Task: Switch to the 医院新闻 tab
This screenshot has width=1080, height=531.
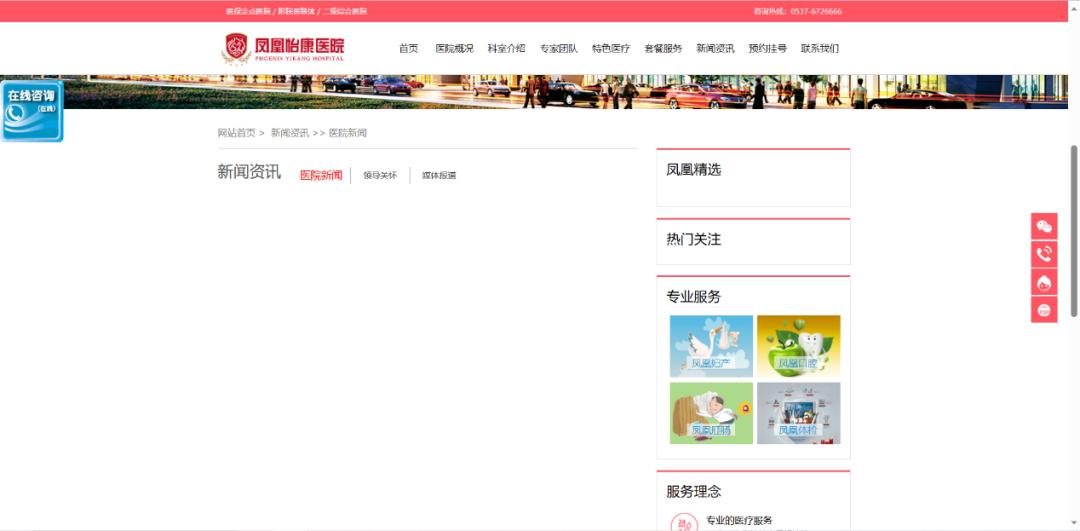Action: click(321, 175)
